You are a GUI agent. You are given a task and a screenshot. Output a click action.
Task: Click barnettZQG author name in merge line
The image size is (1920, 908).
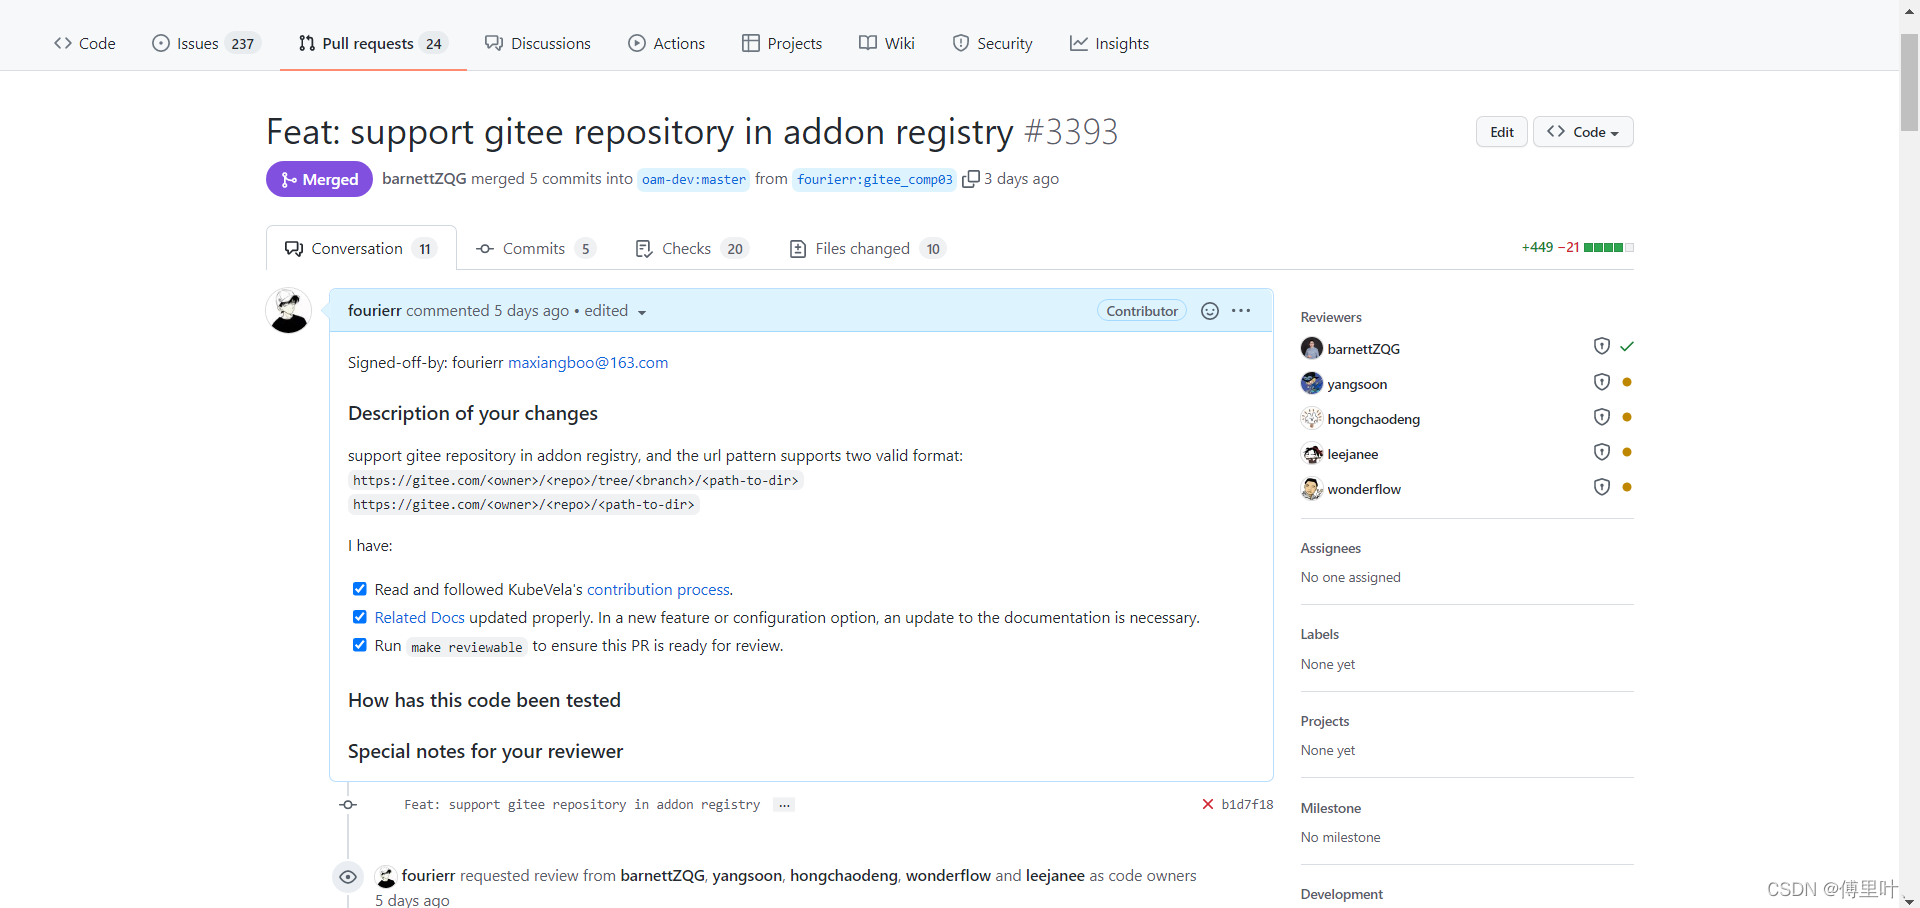[x=424, y=179]
